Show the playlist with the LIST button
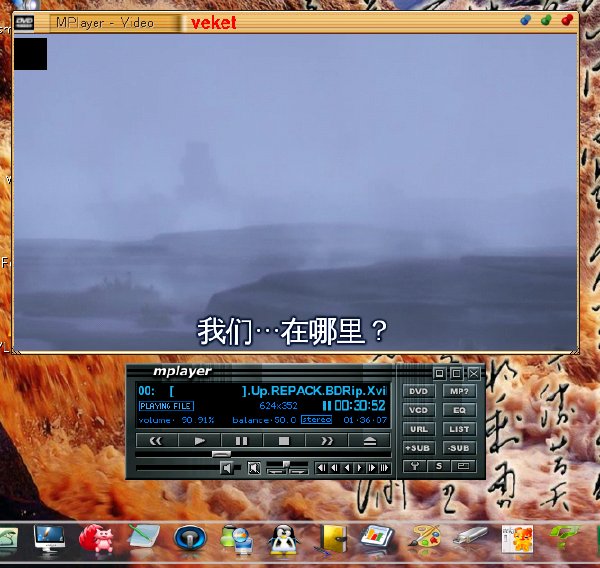The width and height of the screenshot is (600, 568). coord(459,429)
